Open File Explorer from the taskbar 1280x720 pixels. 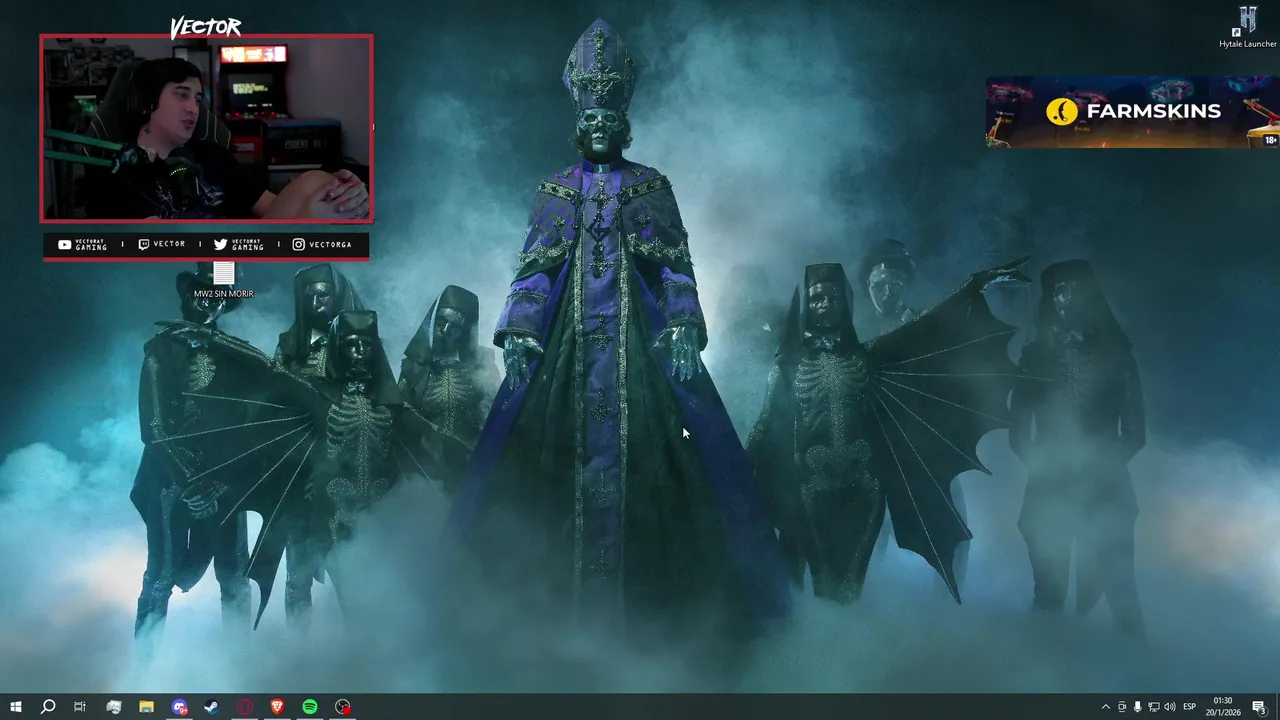coord(146,707)
